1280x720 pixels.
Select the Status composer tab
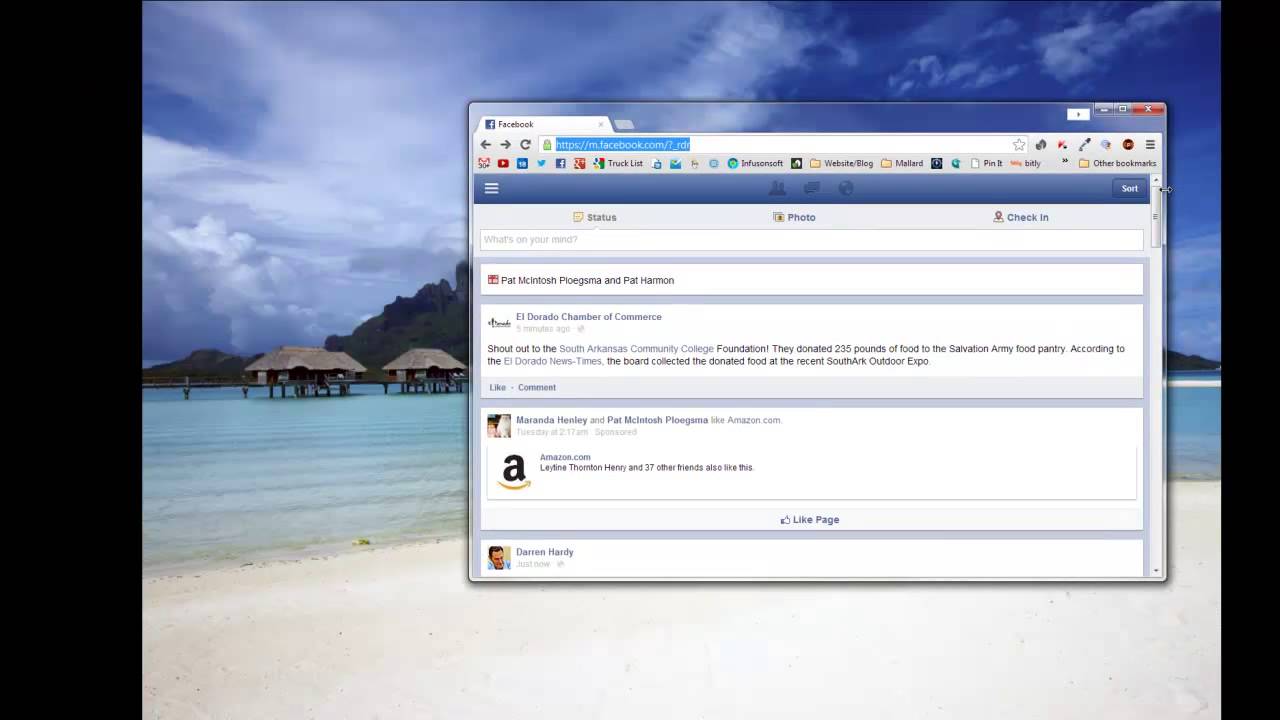pos(594,217)
